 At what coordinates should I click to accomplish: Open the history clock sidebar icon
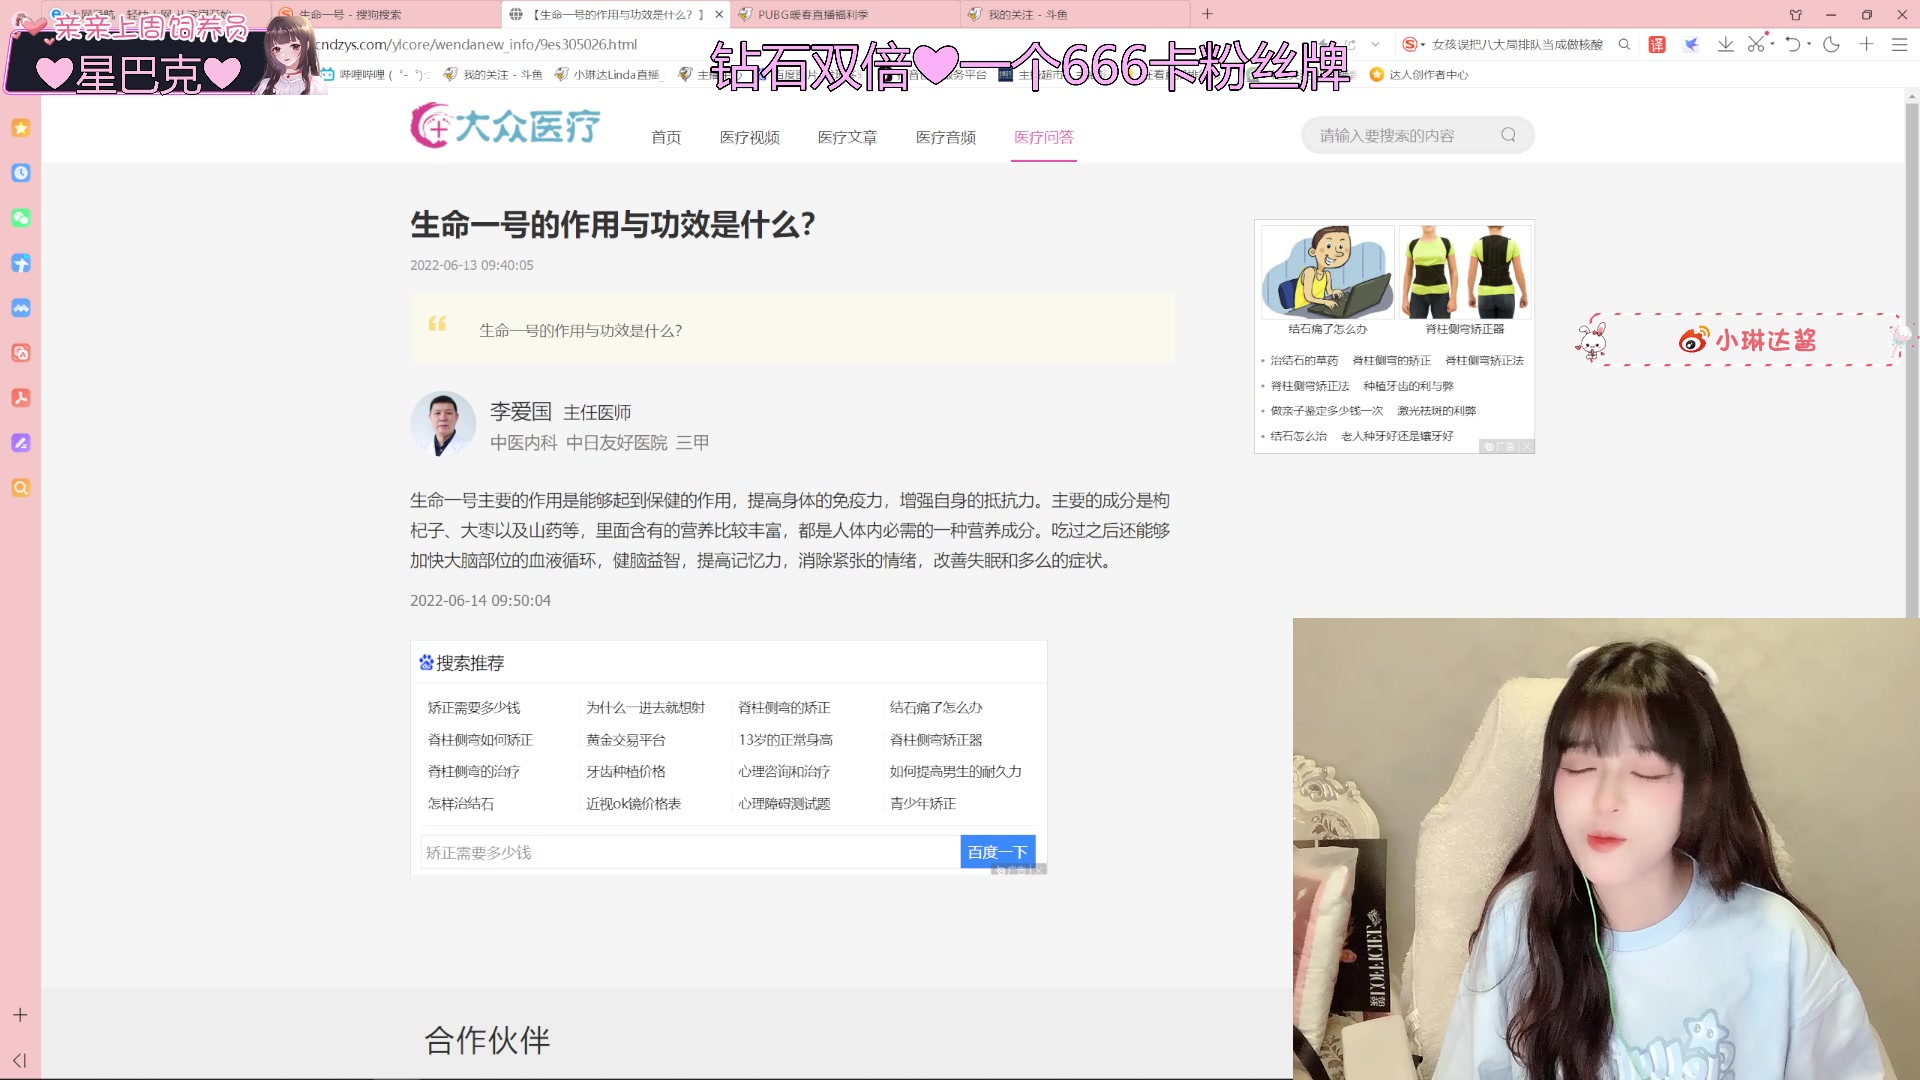point(20,173)
